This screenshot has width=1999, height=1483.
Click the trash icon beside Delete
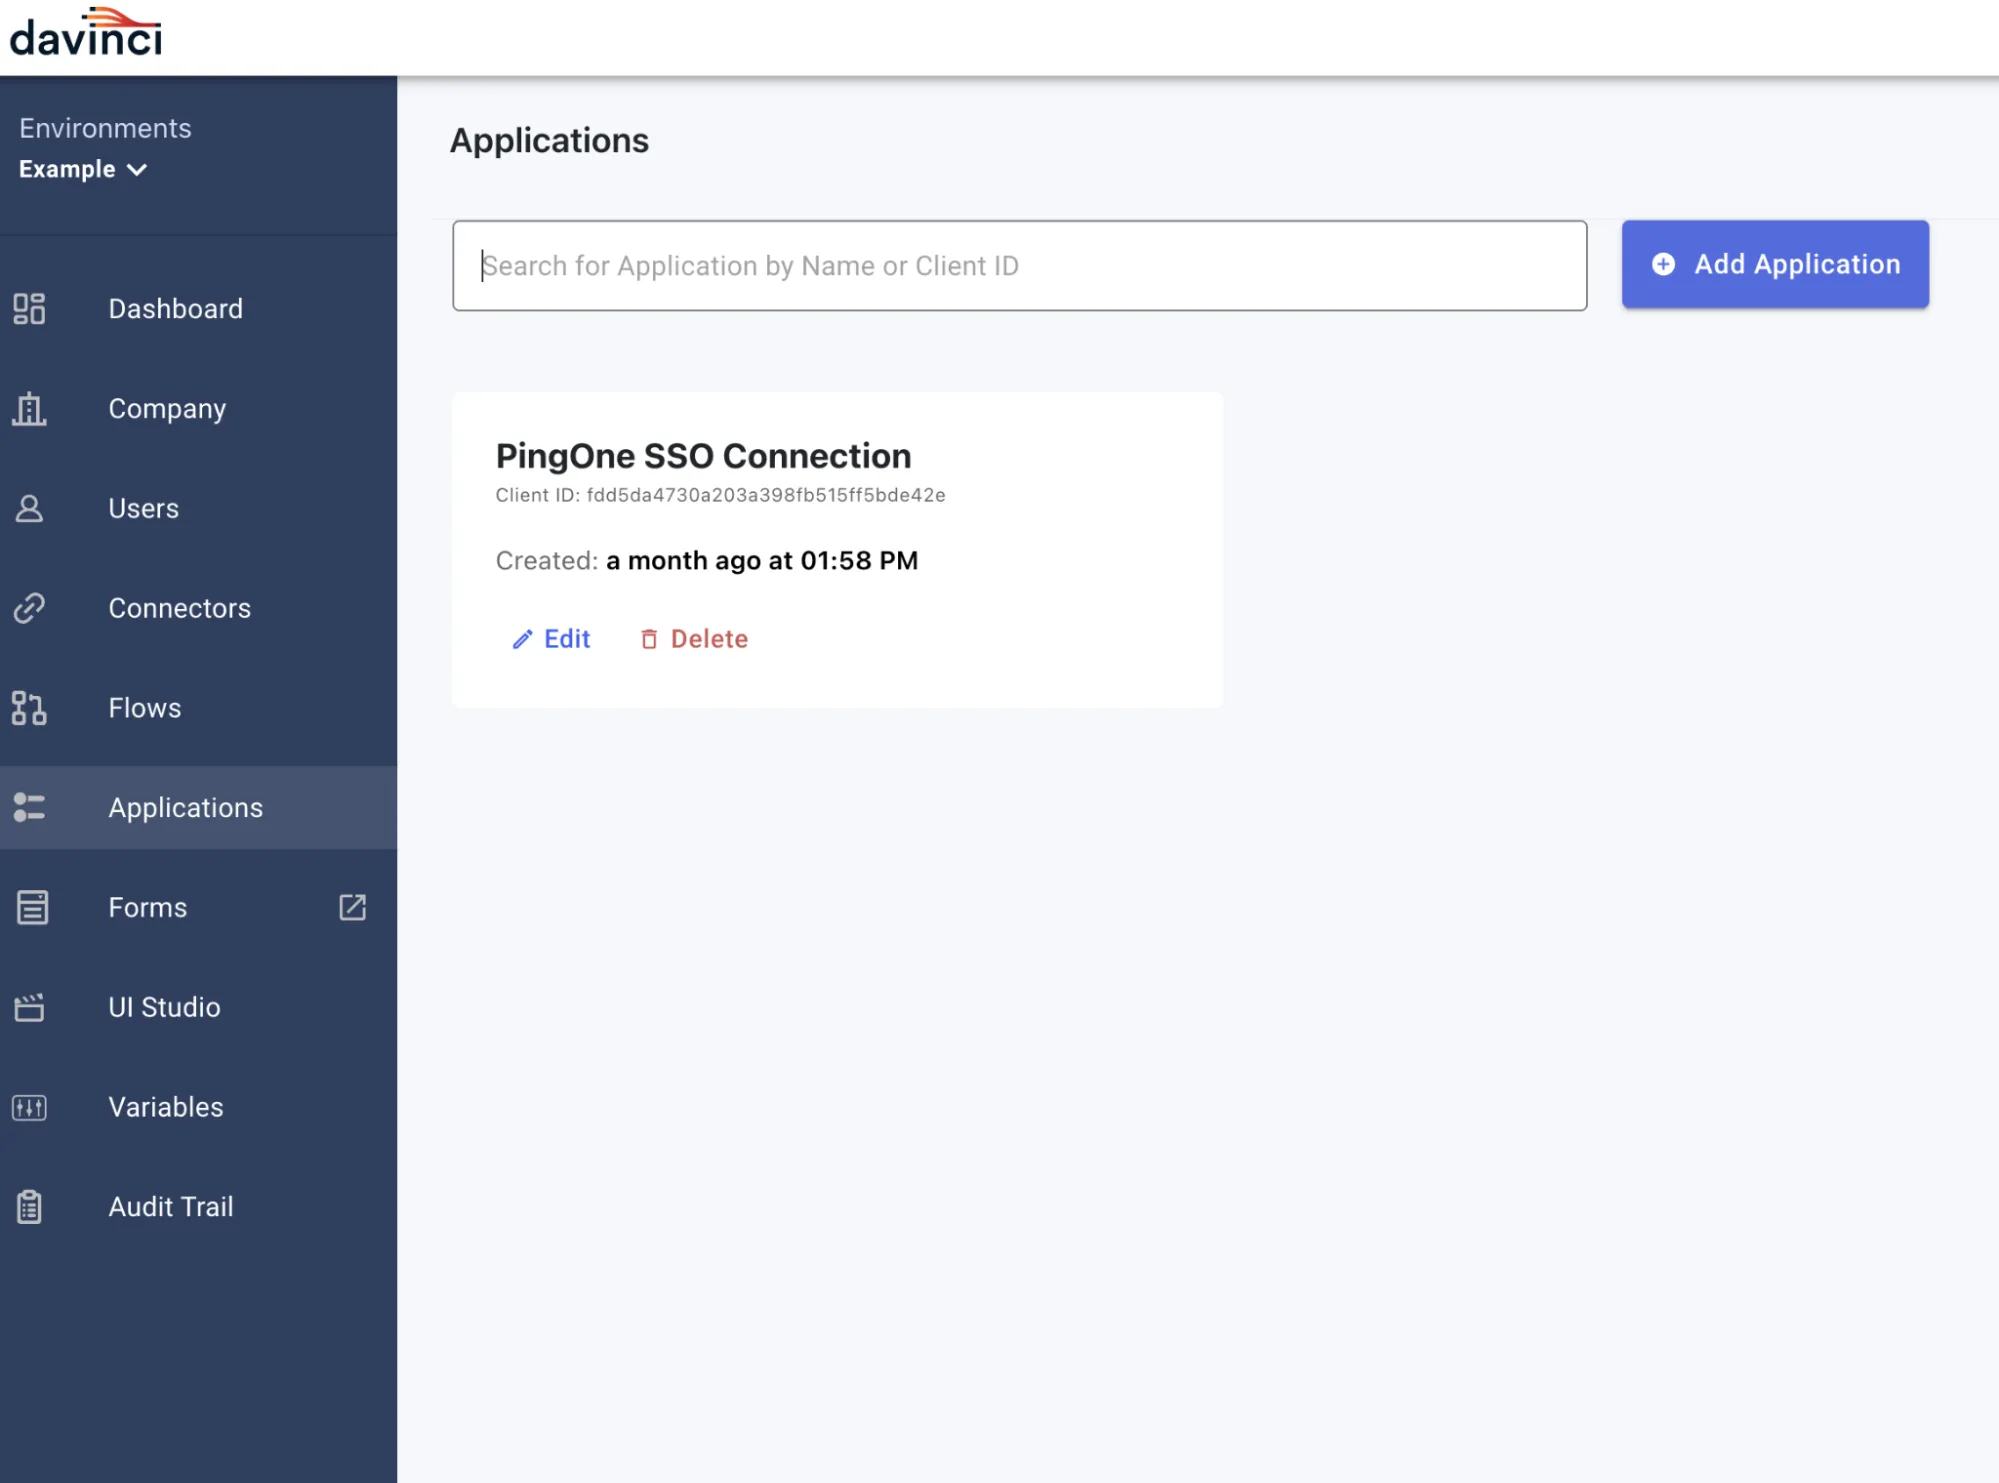click(x=649, y=639)
